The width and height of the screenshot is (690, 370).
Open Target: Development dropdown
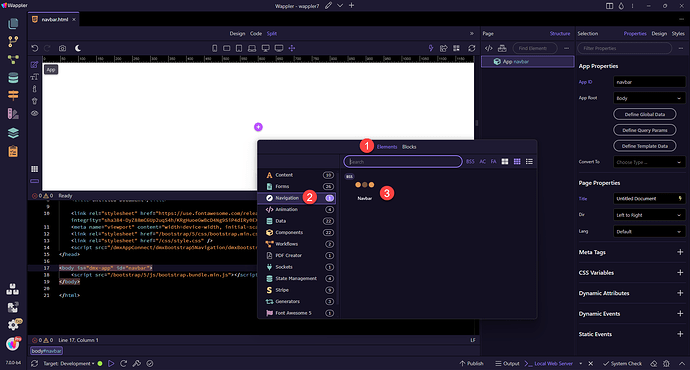click(x=69, y=363)
